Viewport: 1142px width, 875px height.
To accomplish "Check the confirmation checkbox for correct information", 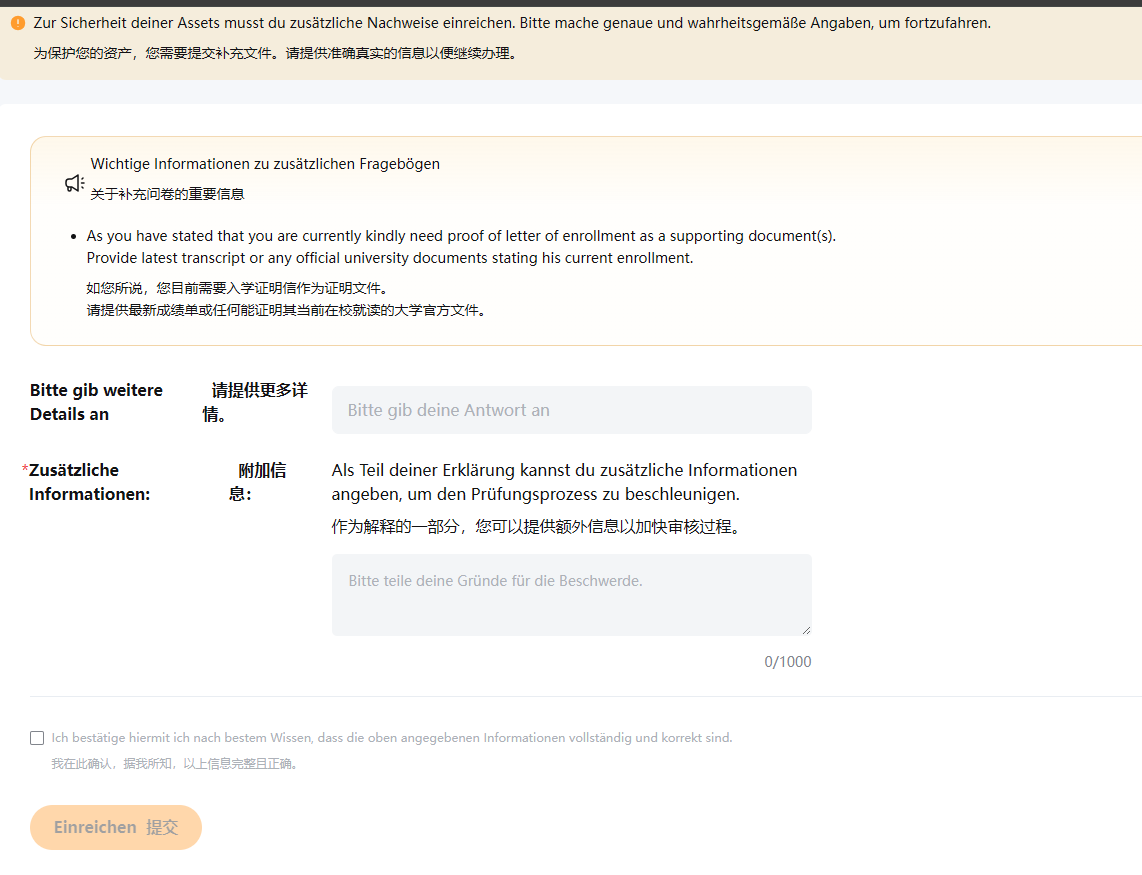I will pyautogui.click(x=37, y=738).
